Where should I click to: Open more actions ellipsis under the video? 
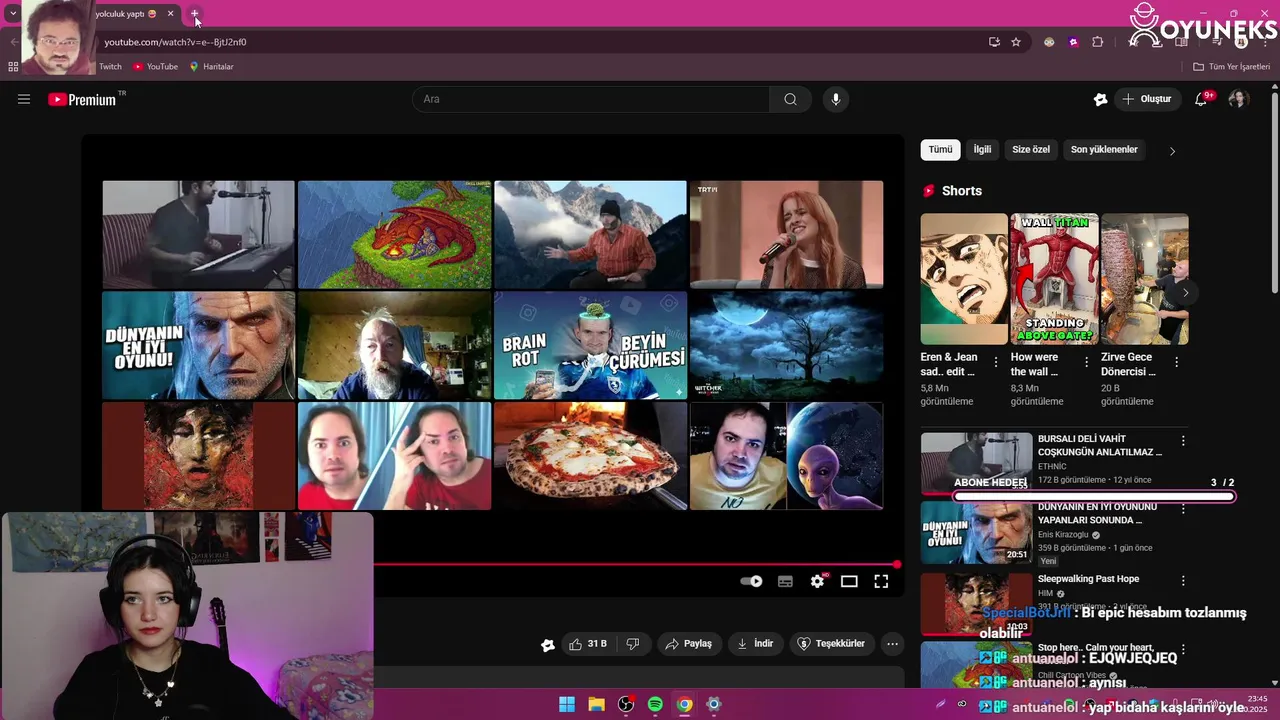click(x=892, y=644)
